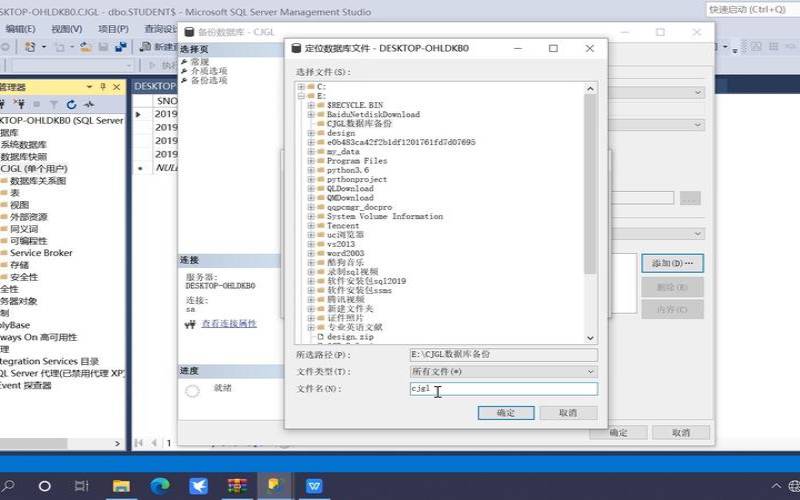Select the CJGL数据库备份 folder
The height and width of the screenshot is (500, 800).
[x=359, y=124]
